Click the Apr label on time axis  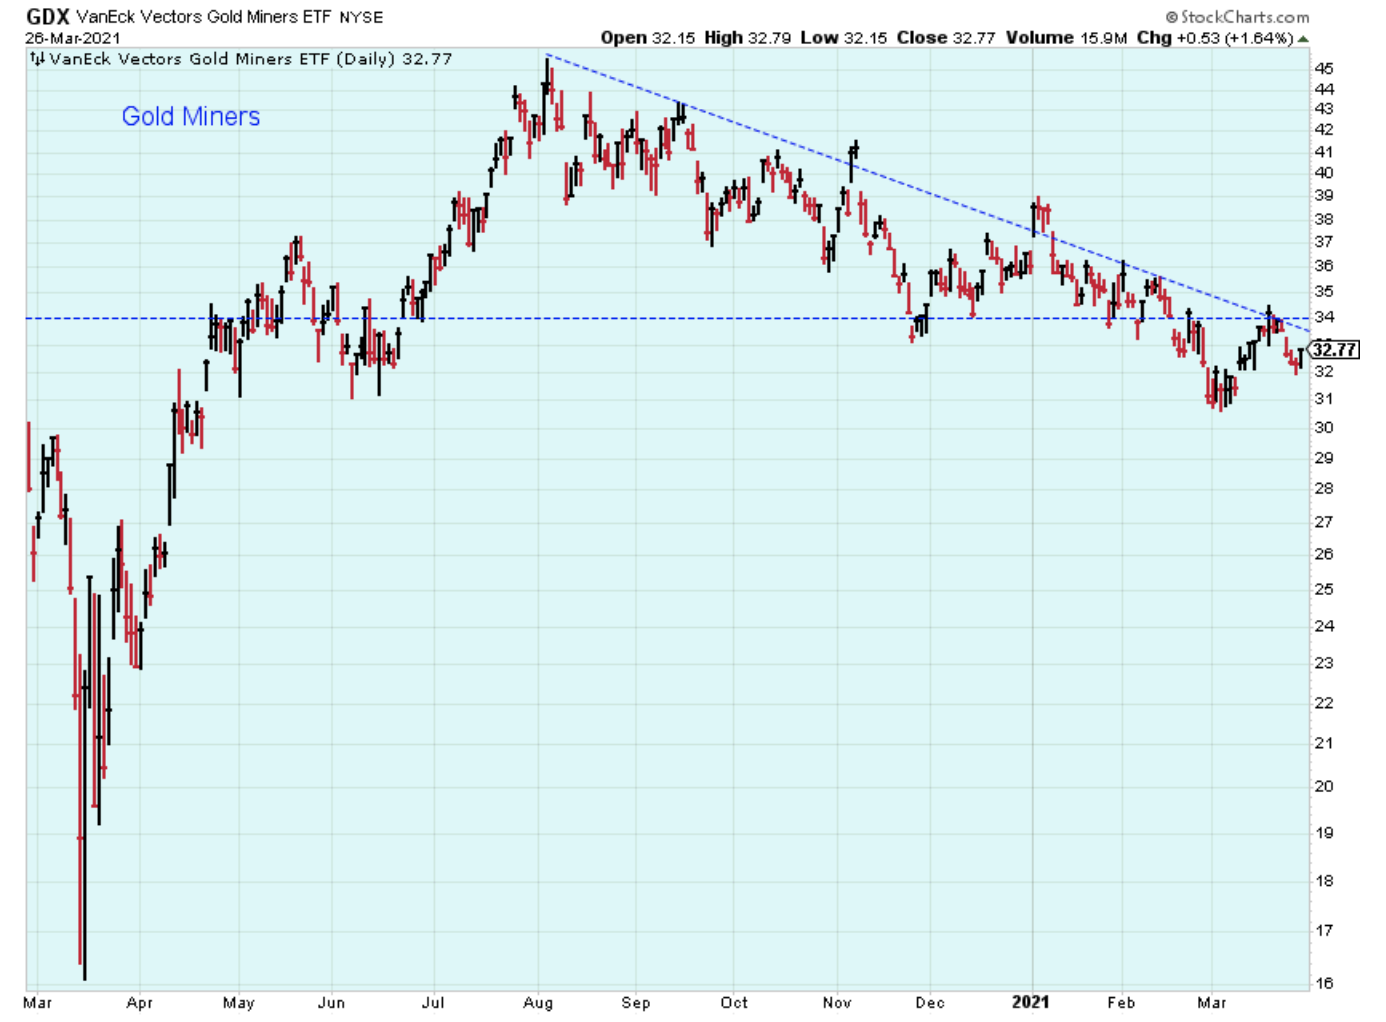click(139, 1003)
